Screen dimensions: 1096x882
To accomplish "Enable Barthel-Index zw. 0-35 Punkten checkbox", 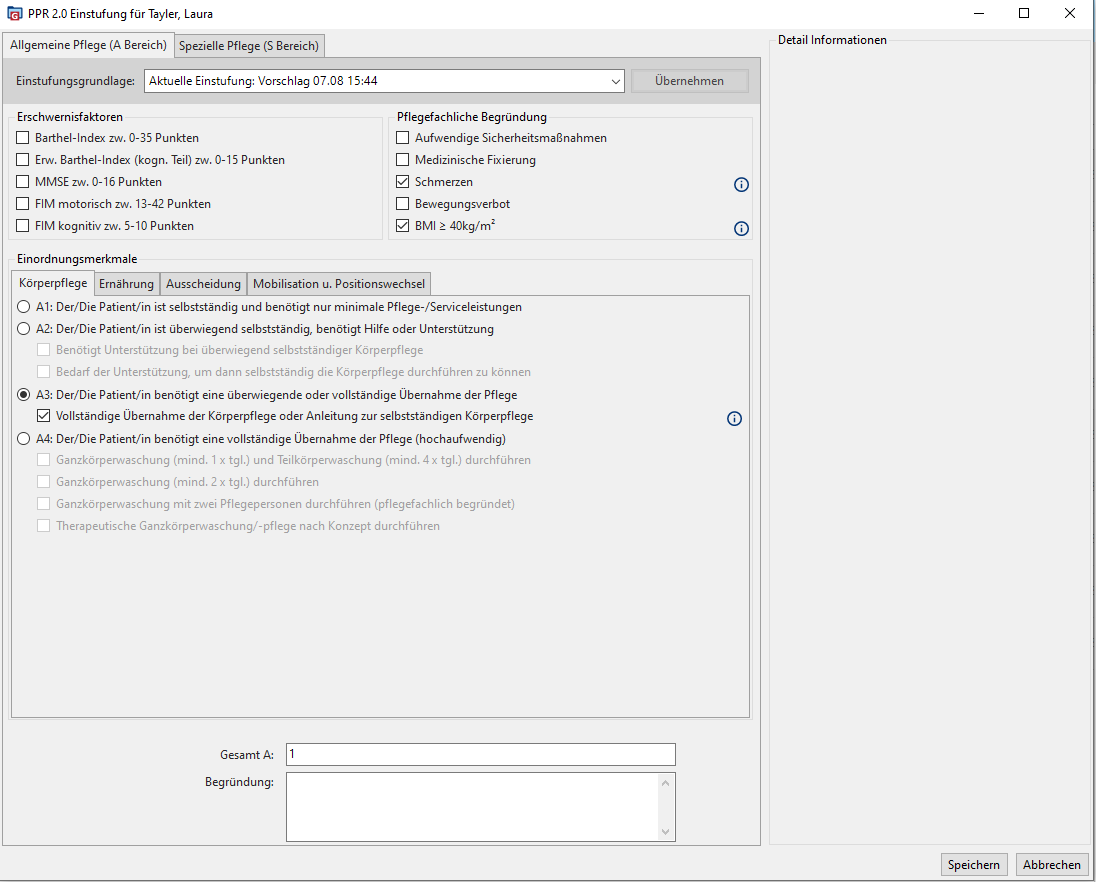I will pyautogui.click(x=23, y=138).
